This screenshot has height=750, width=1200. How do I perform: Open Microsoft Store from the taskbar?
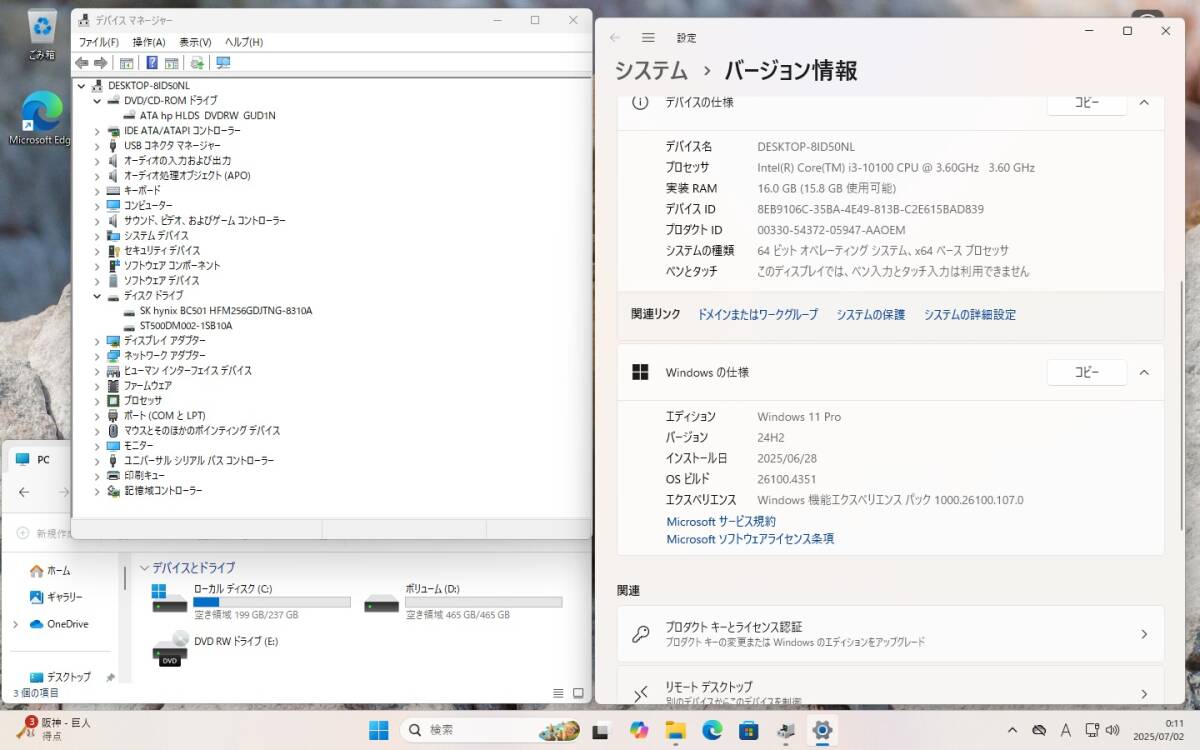(748, 730)
